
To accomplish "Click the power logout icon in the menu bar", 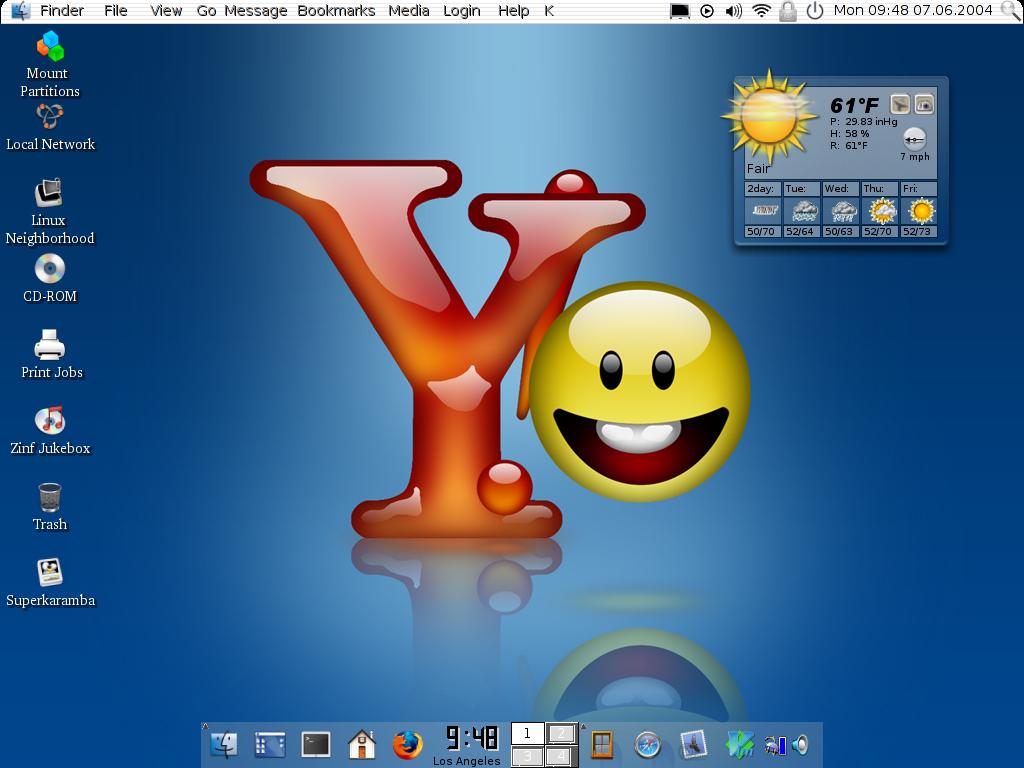I will pyautogui.click(x=814, y=11).
